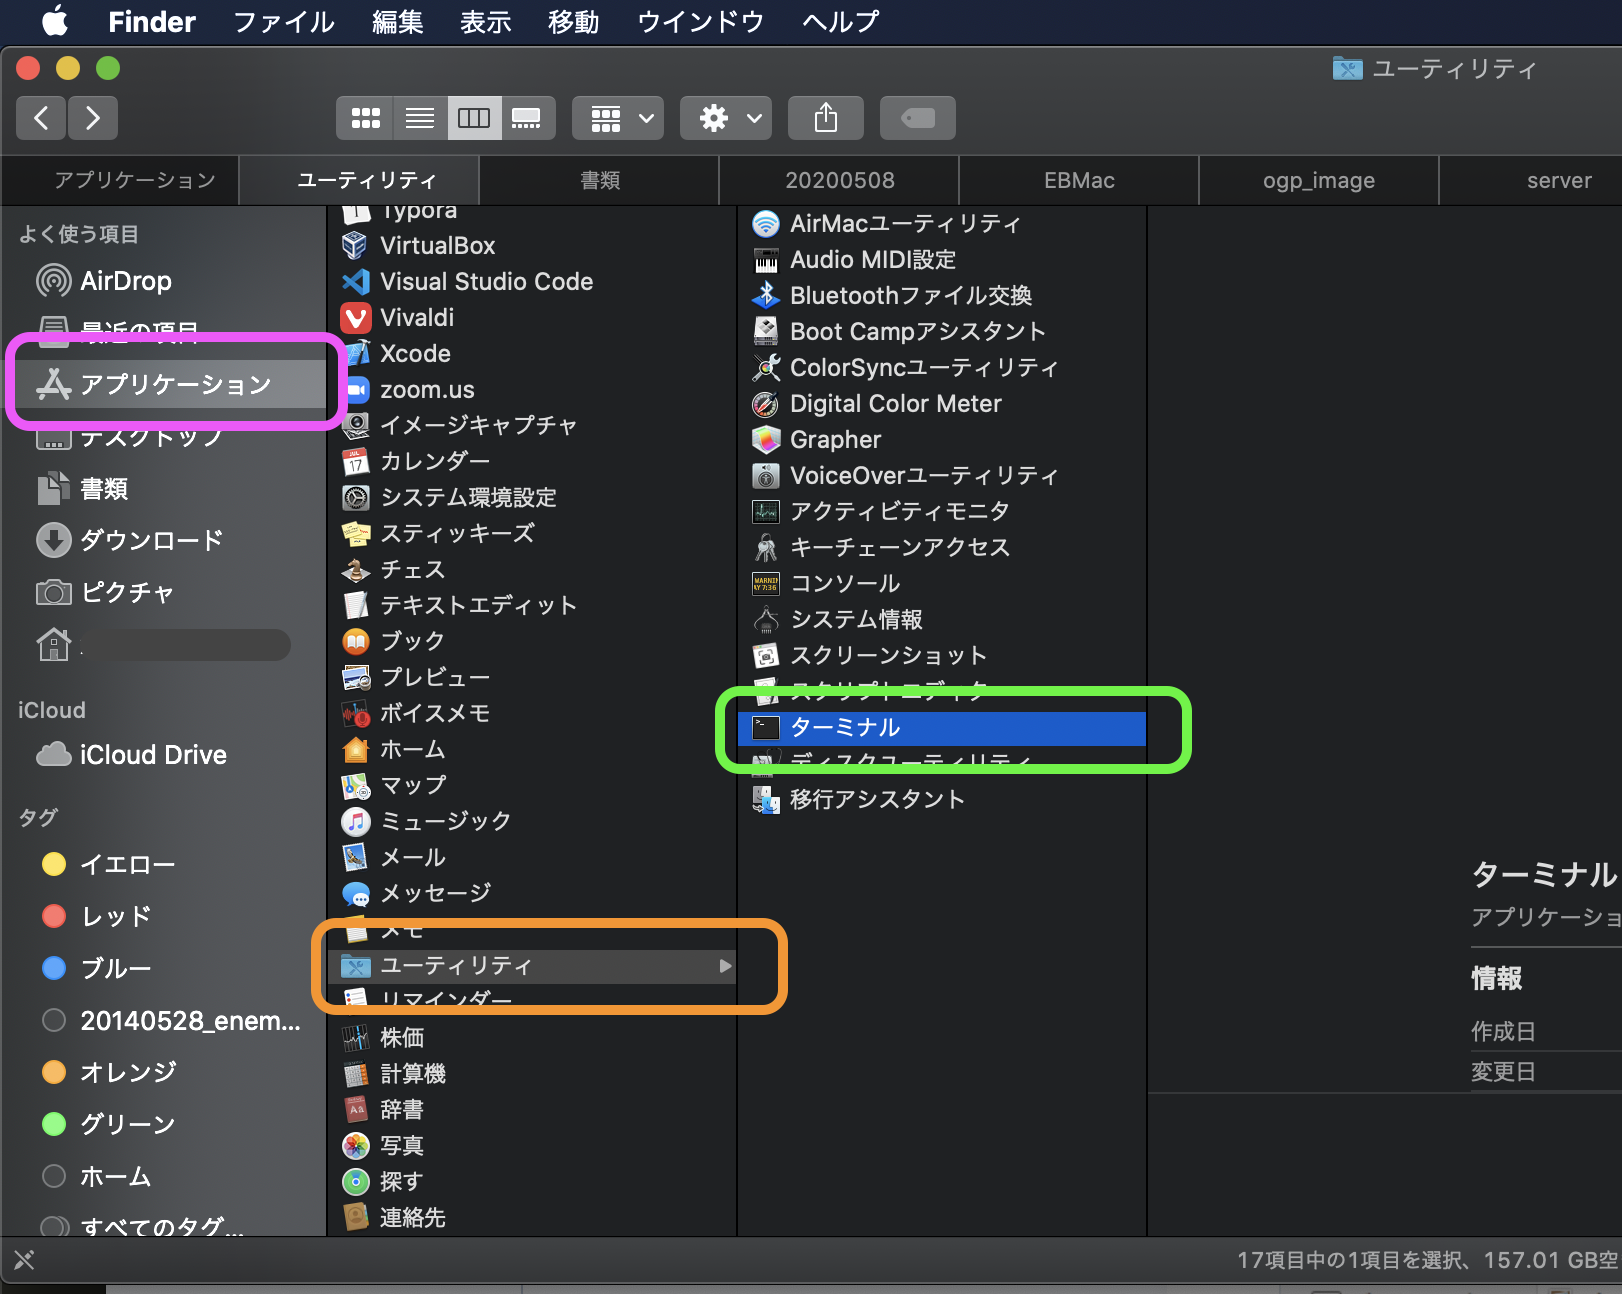Open the group-by dropdown
The image size is (1622, 1294).
[x=618, y=118]
